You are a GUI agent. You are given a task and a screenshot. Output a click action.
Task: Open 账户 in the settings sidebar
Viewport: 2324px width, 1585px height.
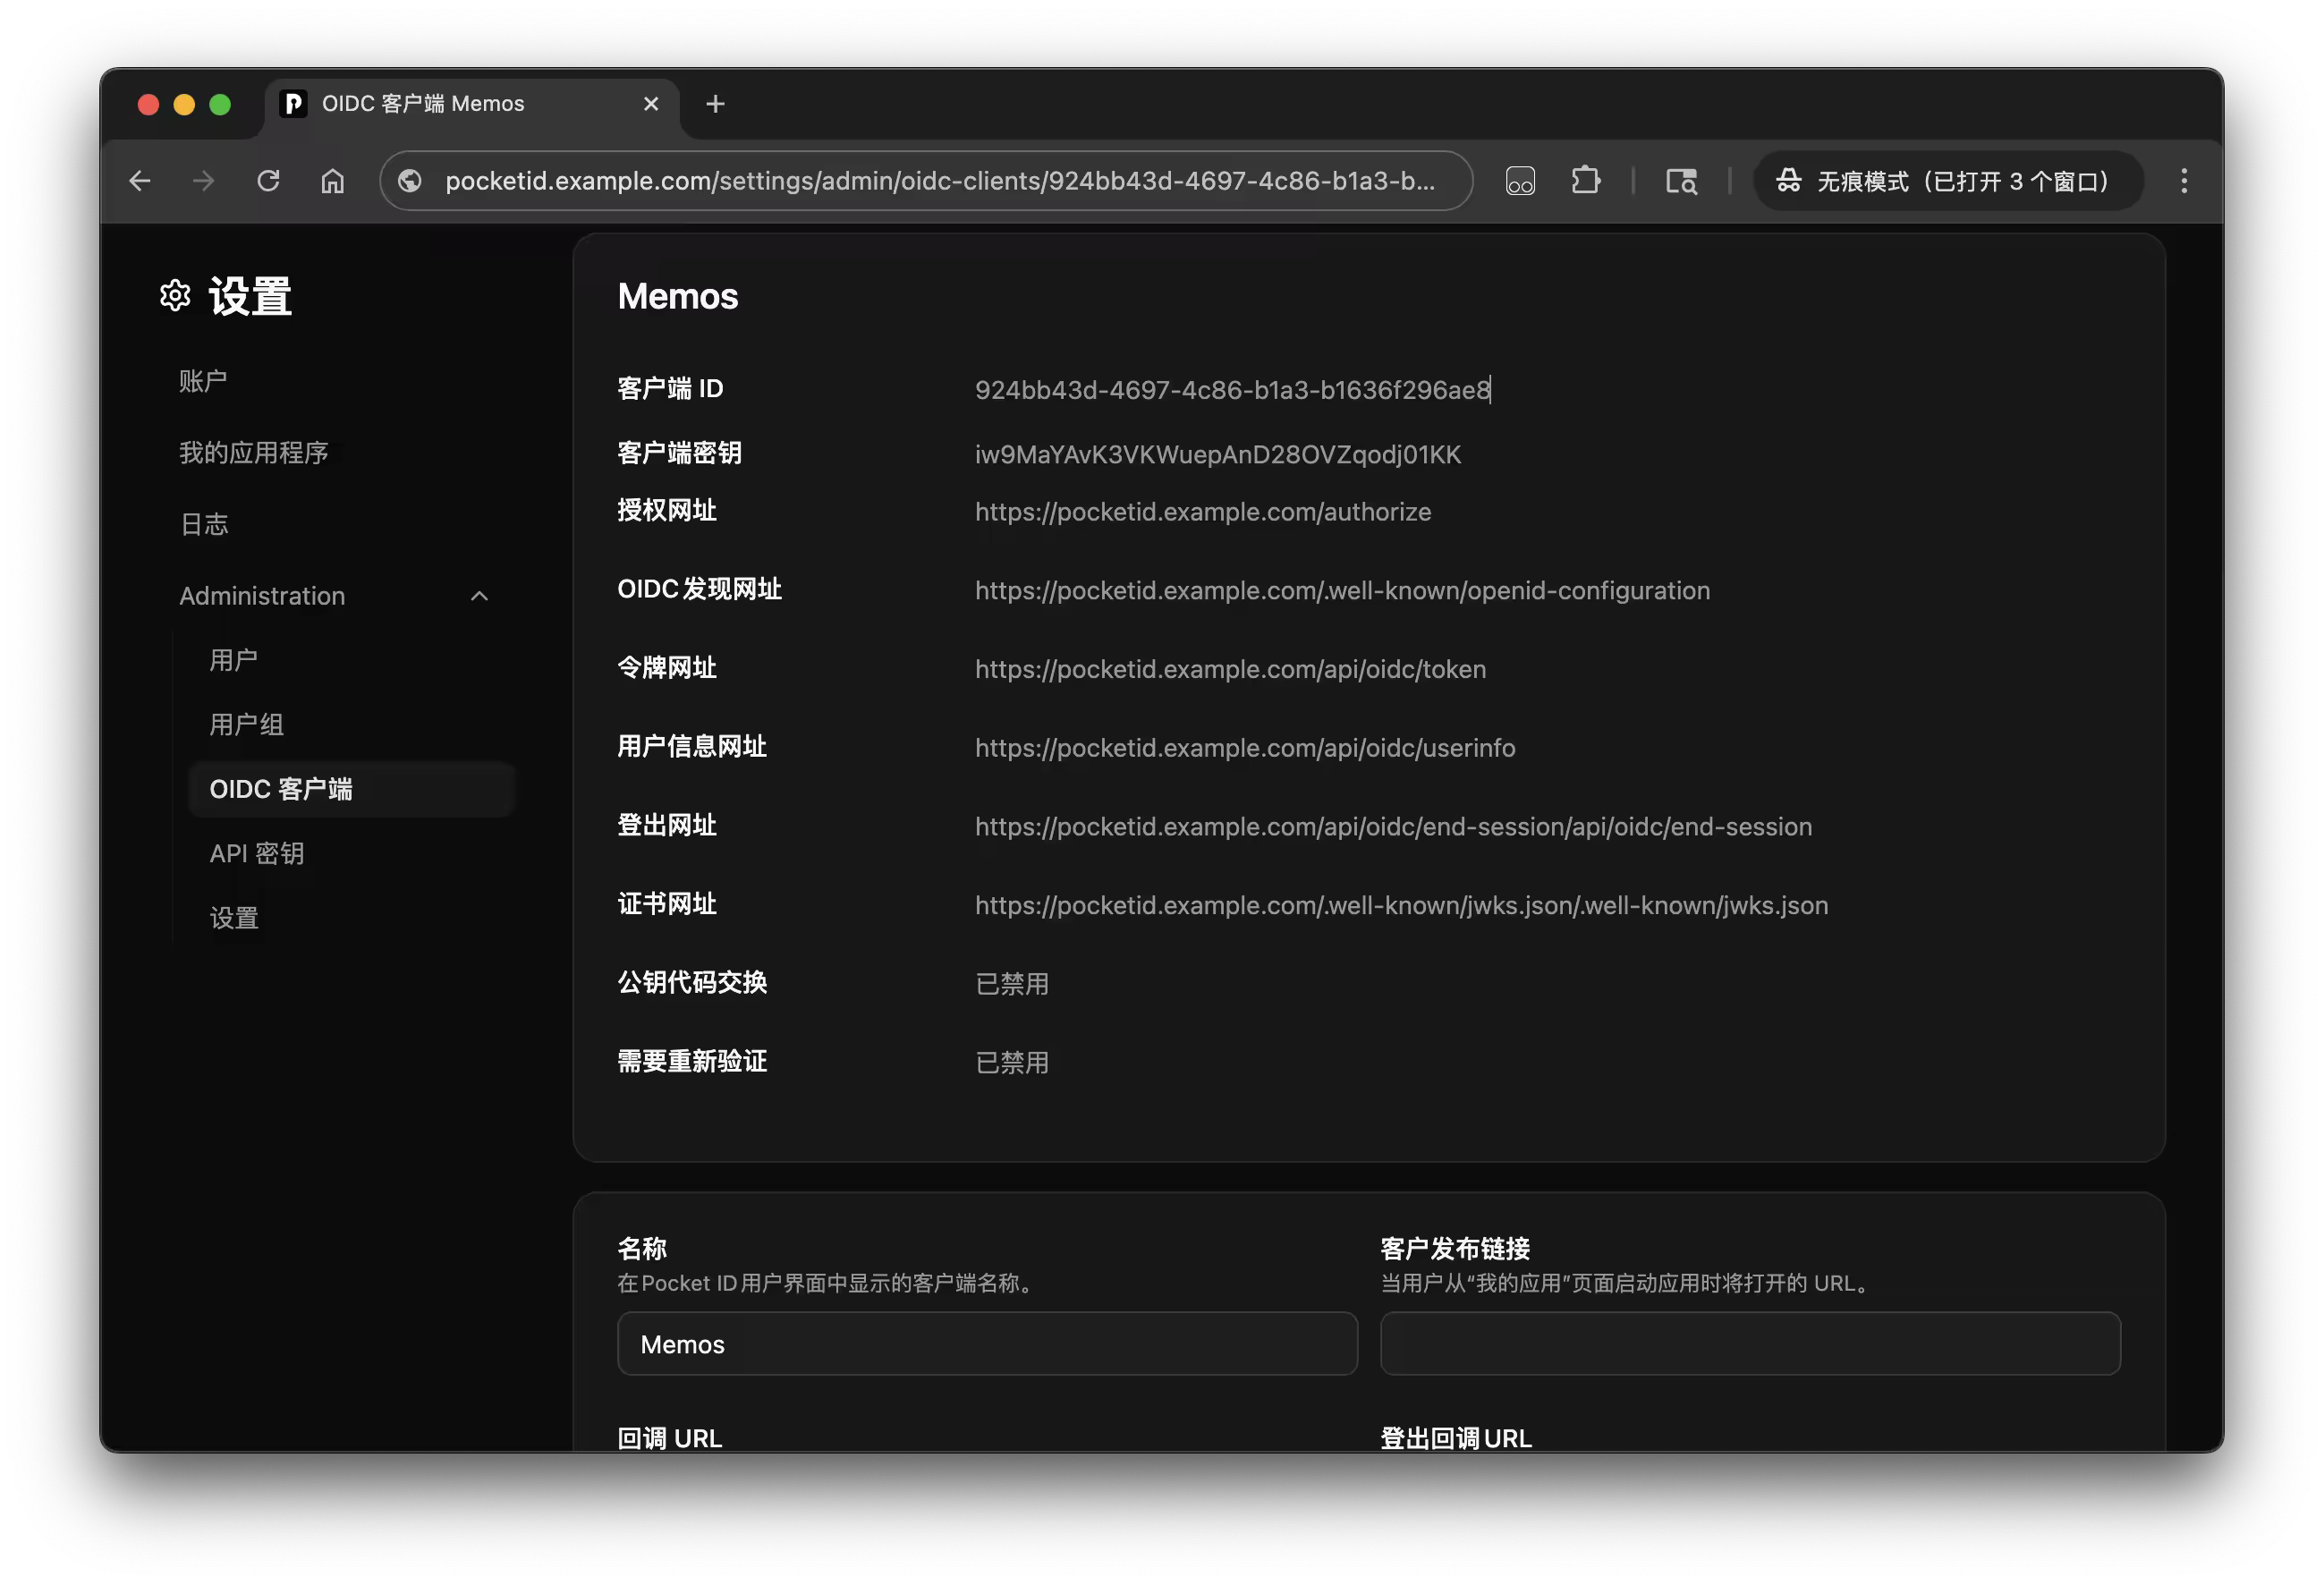203,381
